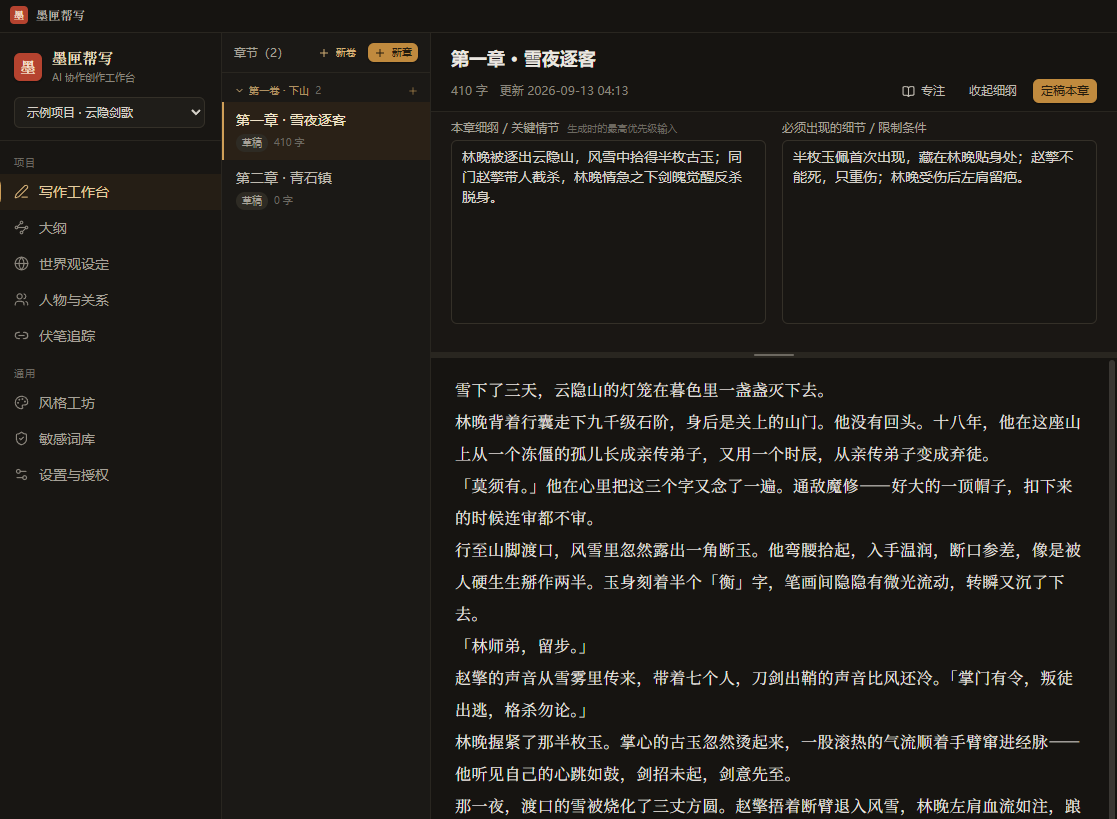Select chapter 第二章·青石镇
The image size is (1117, 819).
click(326, 189)
